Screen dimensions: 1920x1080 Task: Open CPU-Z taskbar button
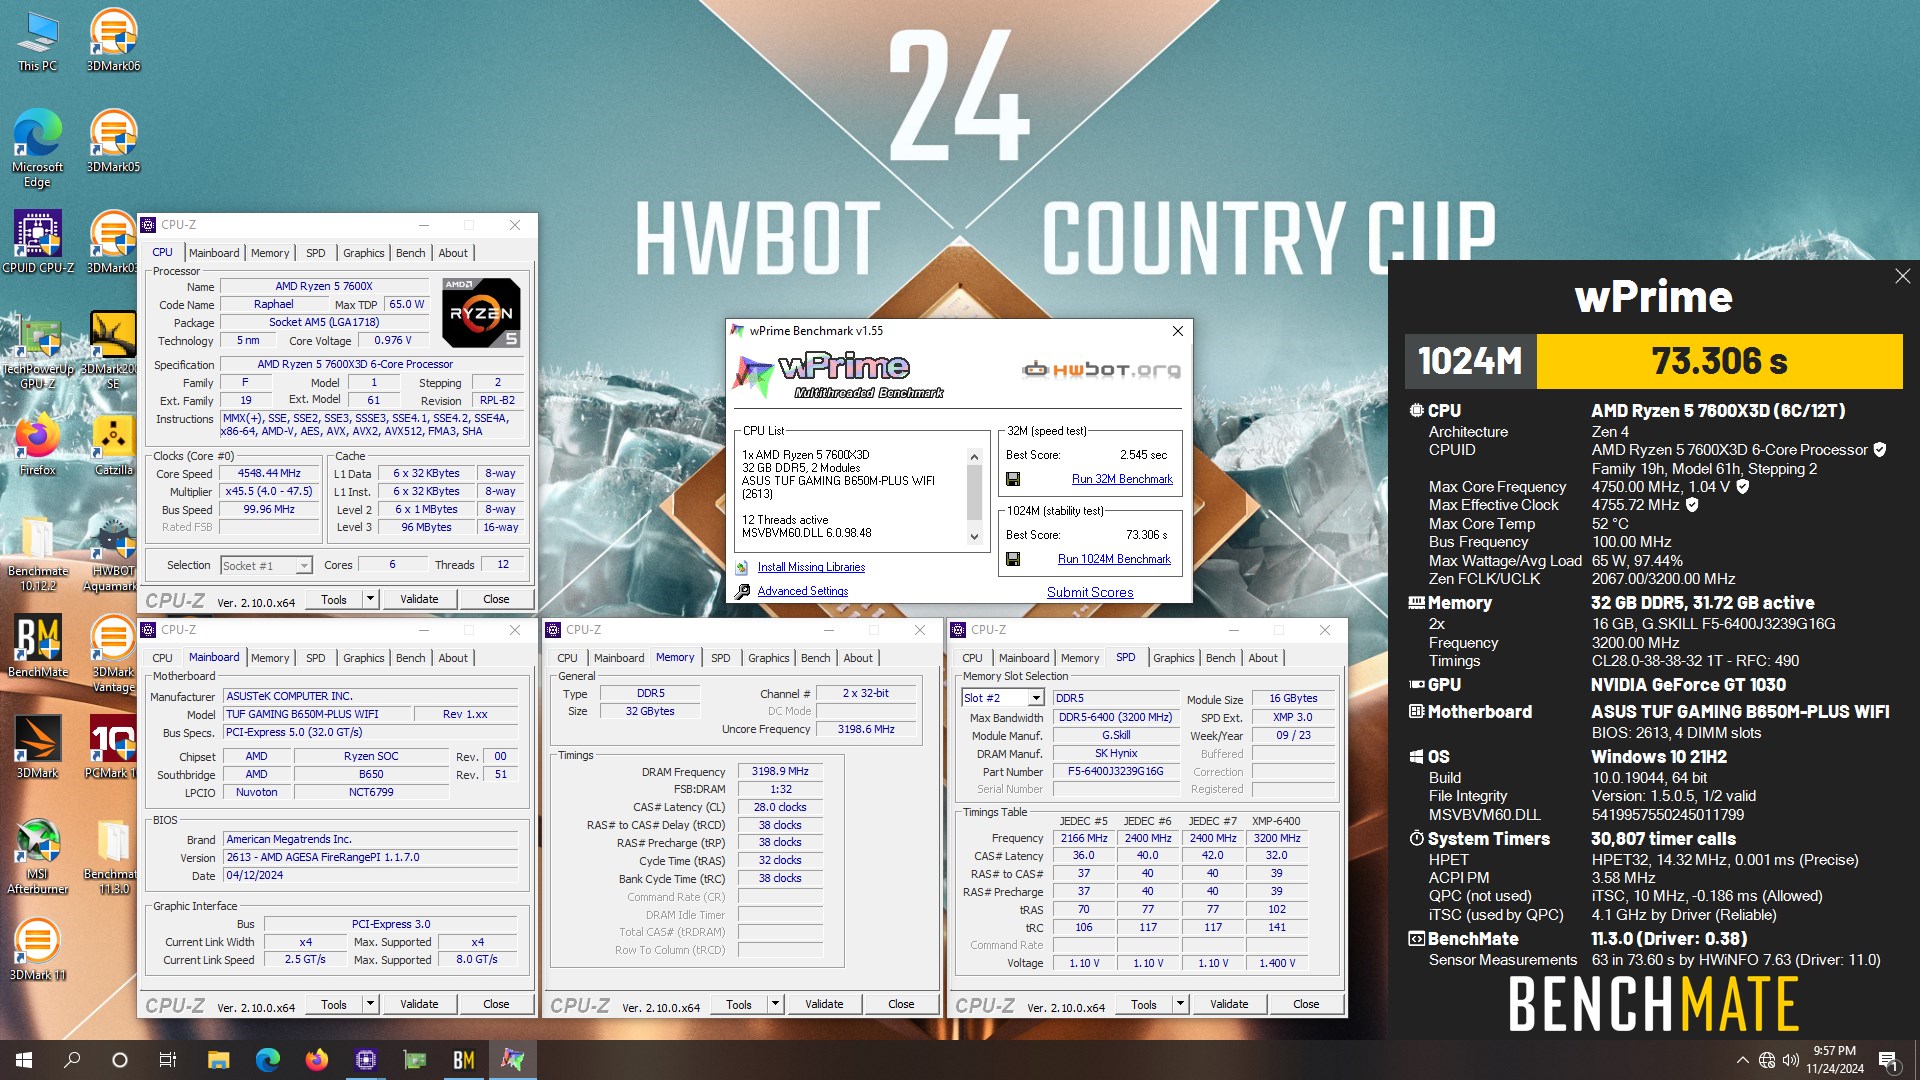(x=365, y=1060)
